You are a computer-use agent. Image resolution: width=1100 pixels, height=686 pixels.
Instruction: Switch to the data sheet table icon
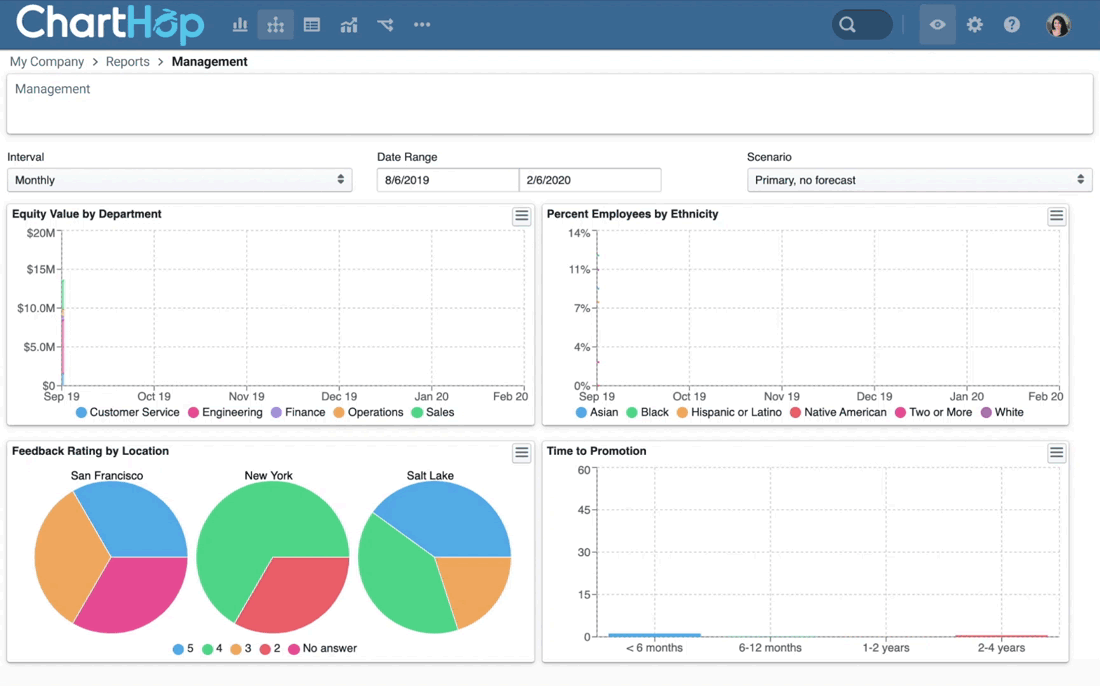[x=311, y=24]
